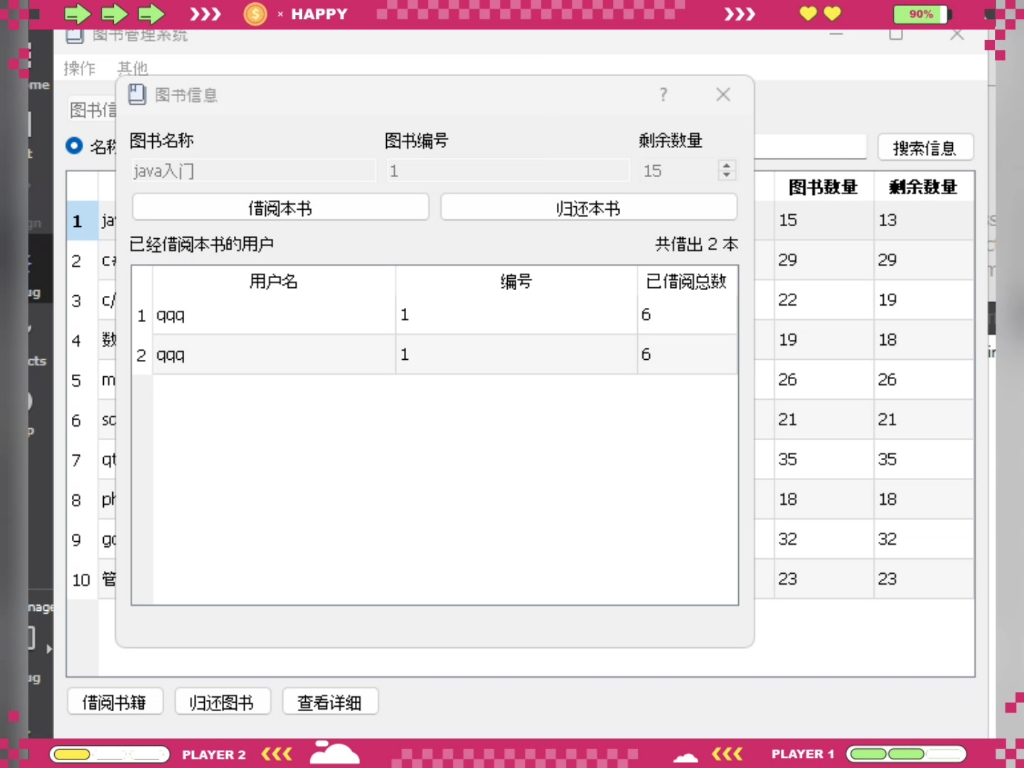Close the 图书信息 dialog
This screenshot has height=768, width=1024.
(723, 95)
